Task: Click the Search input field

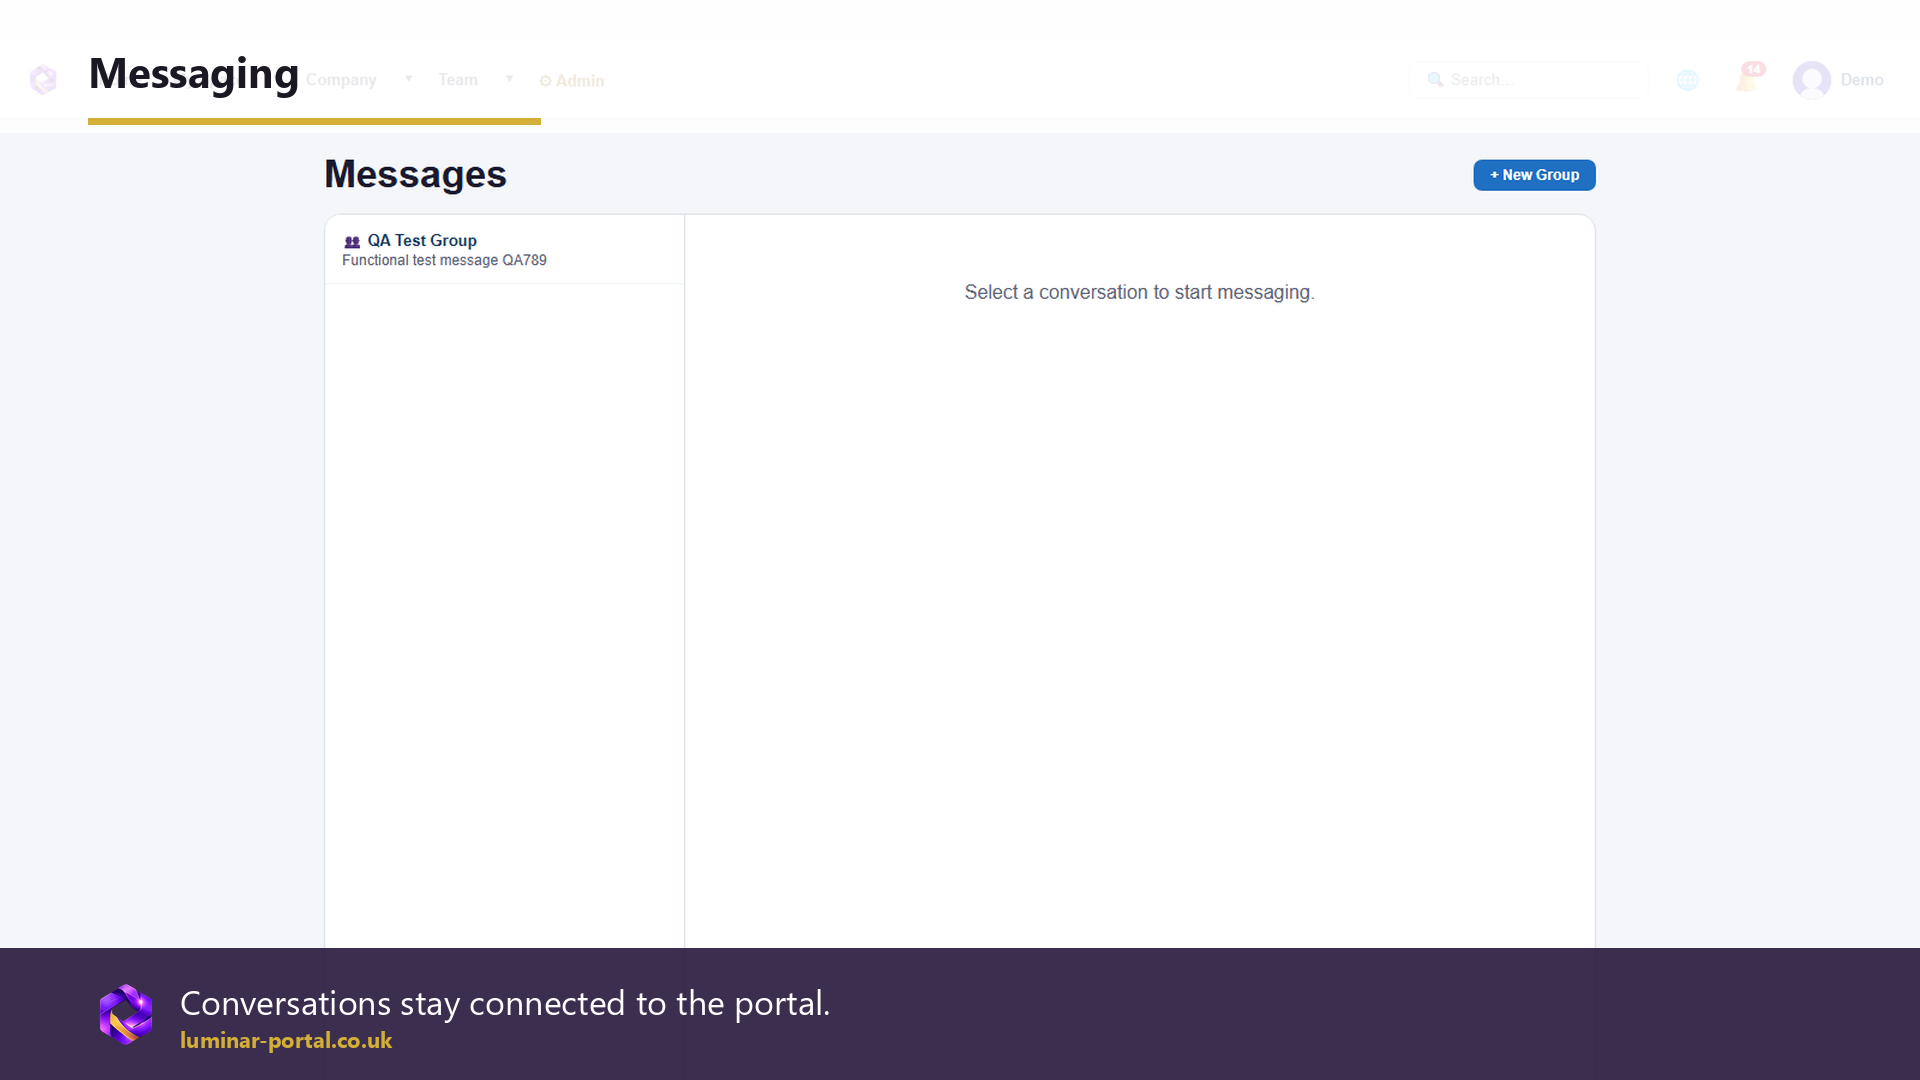Action: coord(1528,80)
